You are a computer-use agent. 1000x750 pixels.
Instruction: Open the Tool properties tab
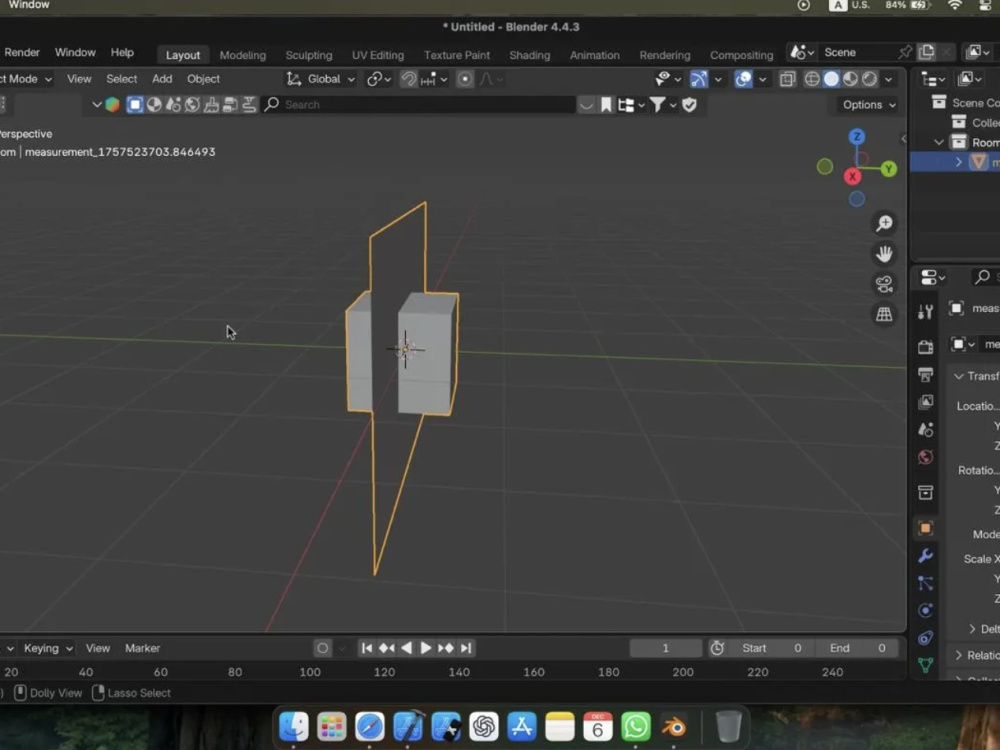tap(925, 312)
